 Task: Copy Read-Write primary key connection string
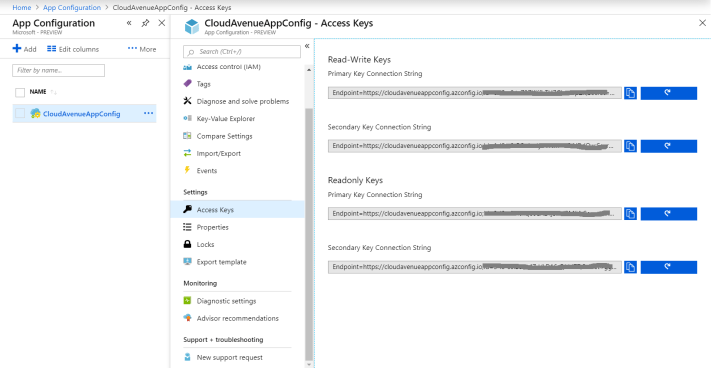630,93
